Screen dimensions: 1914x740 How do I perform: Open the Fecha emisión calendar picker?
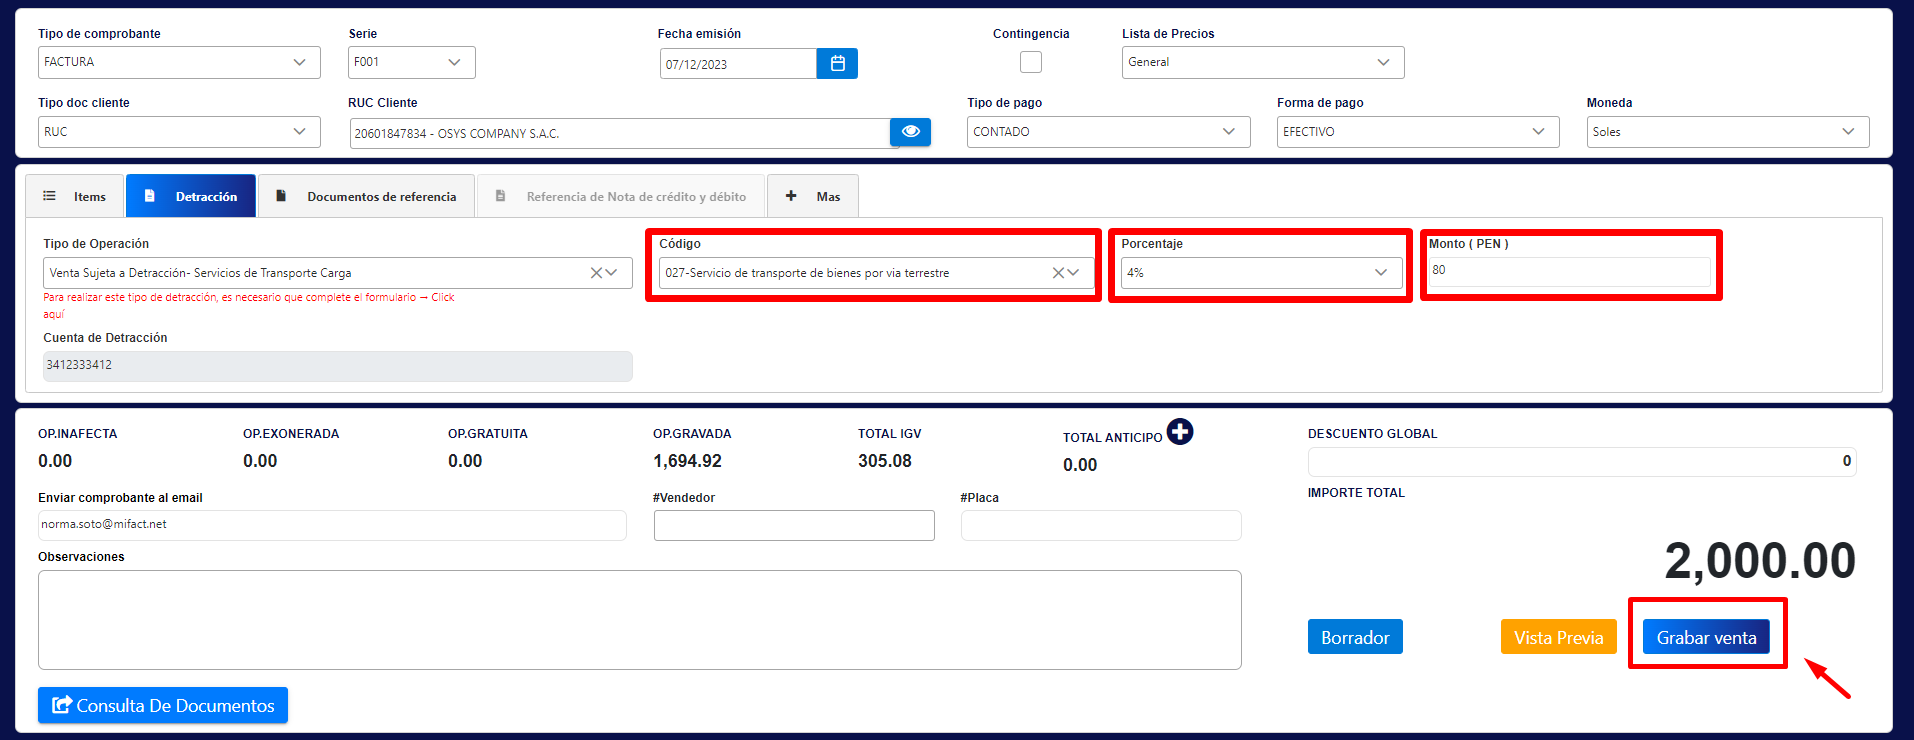tap(837, 64)
